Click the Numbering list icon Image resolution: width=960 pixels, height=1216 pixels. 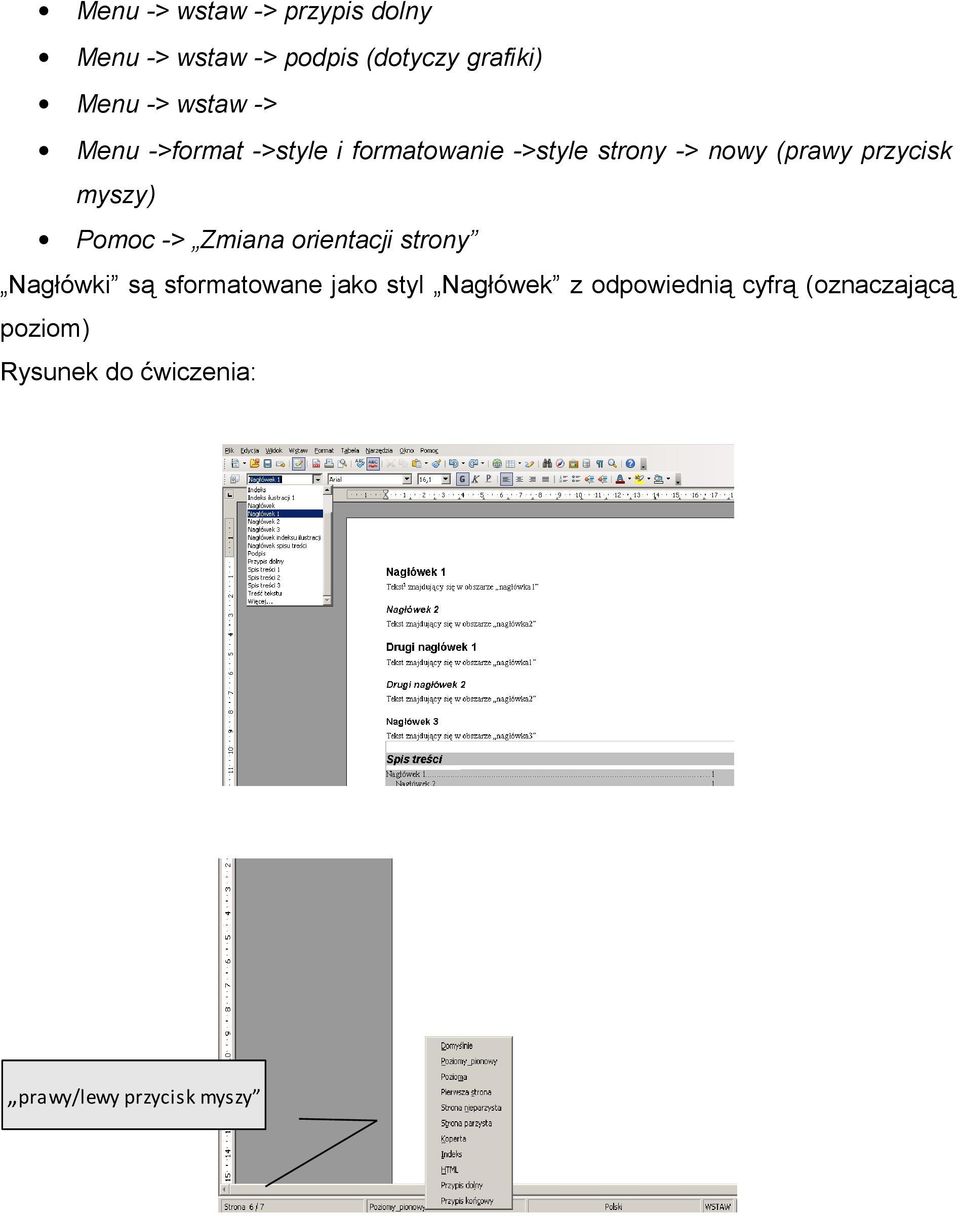point(563,480)
